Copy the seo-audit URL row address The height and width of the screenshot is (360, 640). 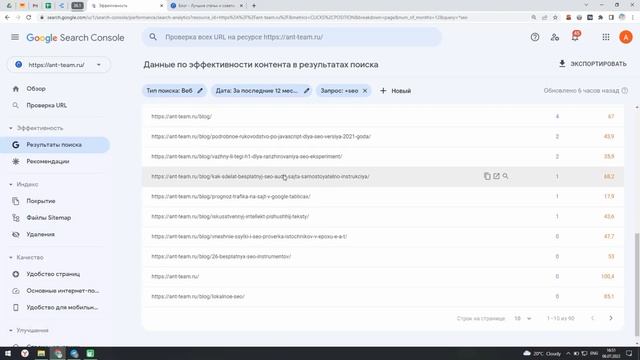pyautogui.click(x=487, y=176)
